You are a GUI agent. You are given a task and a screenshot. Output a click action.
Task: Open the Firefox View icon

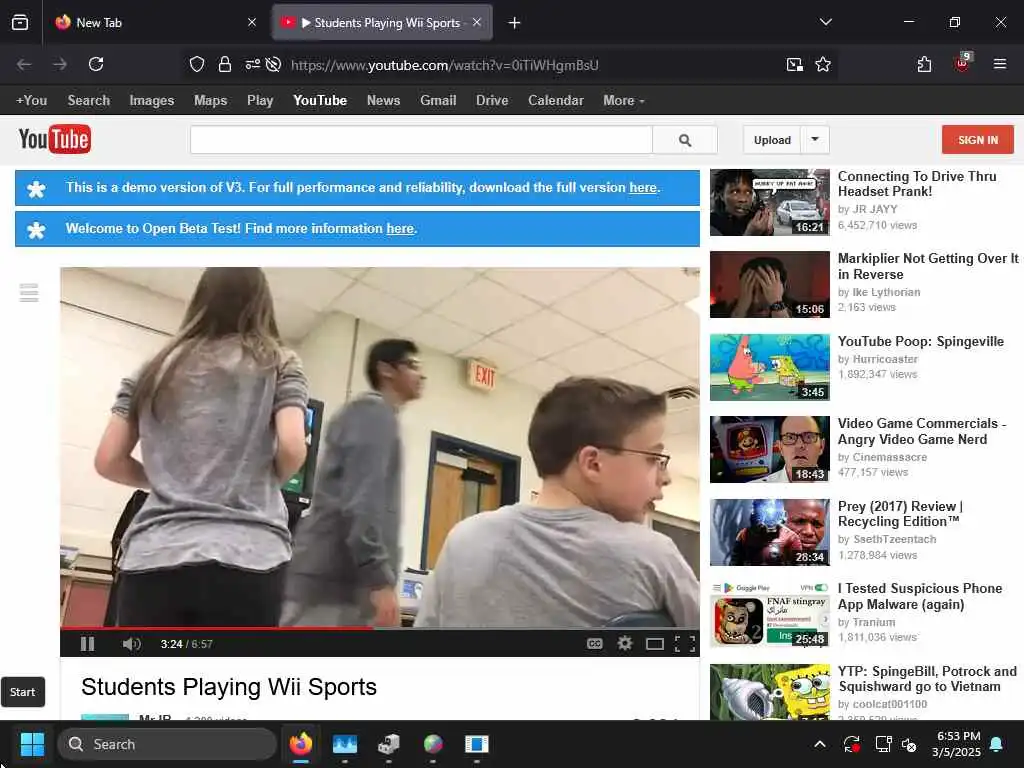click(x=20, y=22)
